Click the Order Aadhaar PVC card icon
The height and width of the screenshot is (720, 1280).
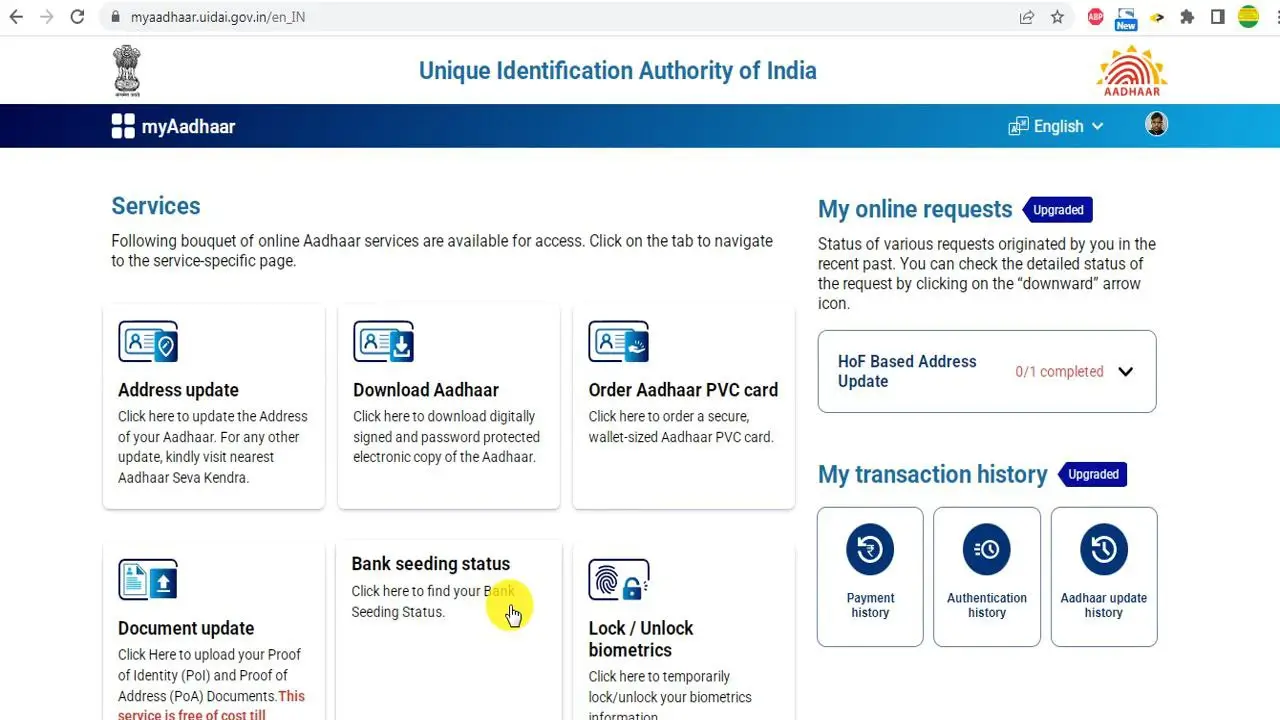coord(618,342)
